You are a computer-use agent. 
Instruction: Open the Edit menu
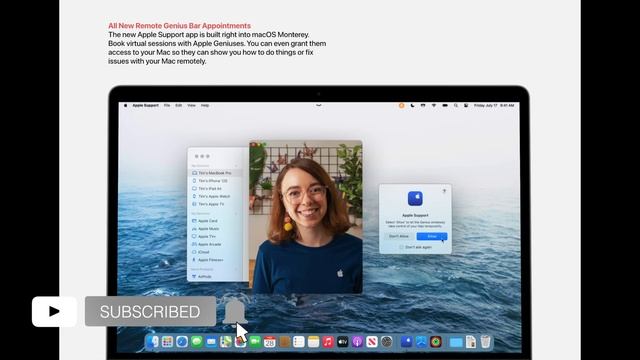[x=178, y=105]
